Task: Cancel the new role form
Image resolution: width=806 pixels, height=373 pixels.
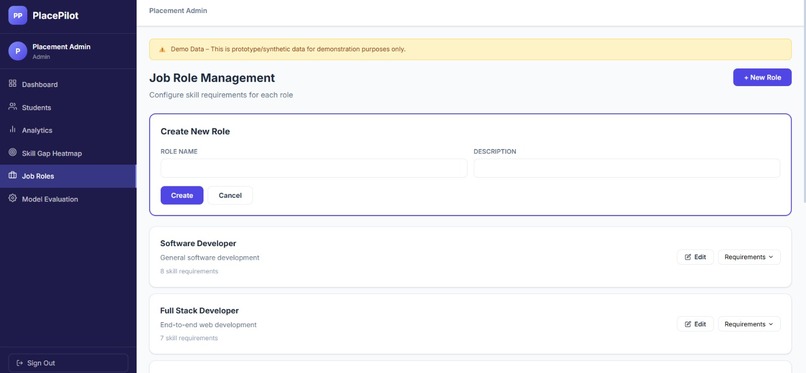Action: pyautogui.click(x=230, y=195)
